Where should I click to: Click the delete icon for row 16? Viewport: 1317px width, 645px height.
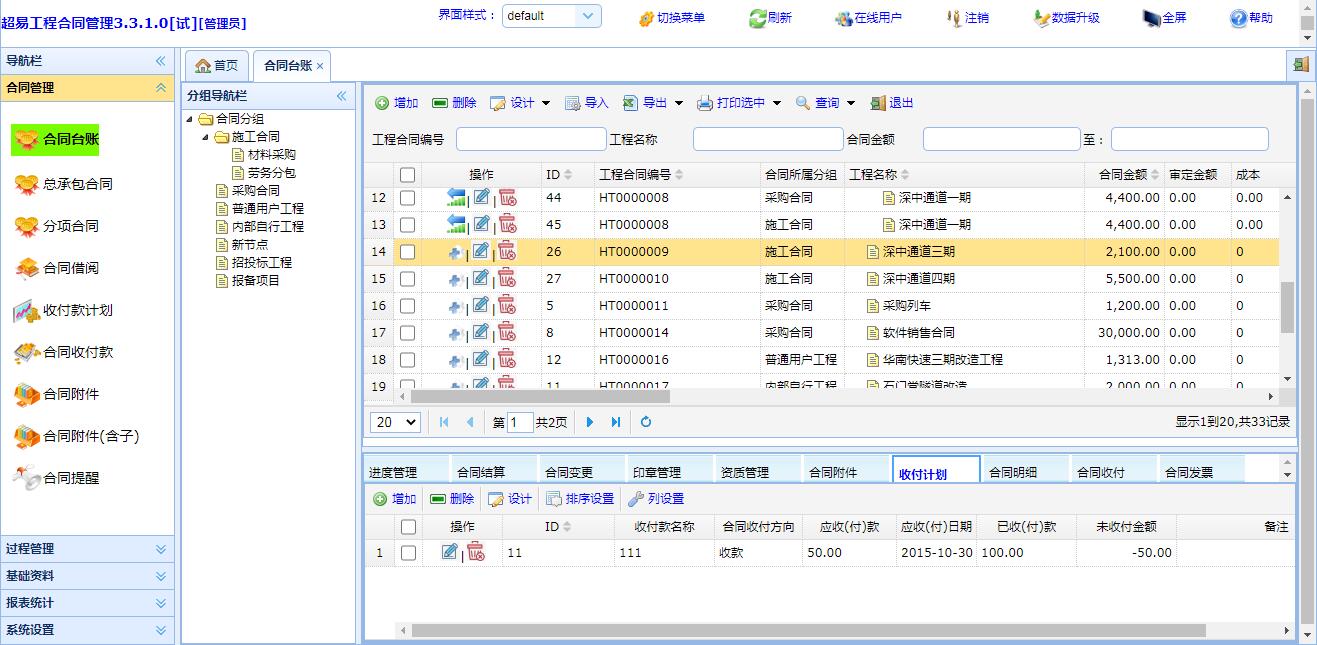[507, 305]
